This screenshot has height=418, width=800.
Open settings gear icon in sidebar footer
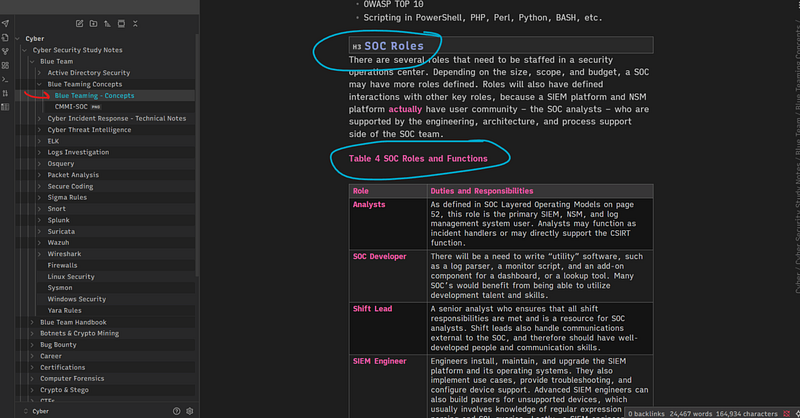click(190, 411)
